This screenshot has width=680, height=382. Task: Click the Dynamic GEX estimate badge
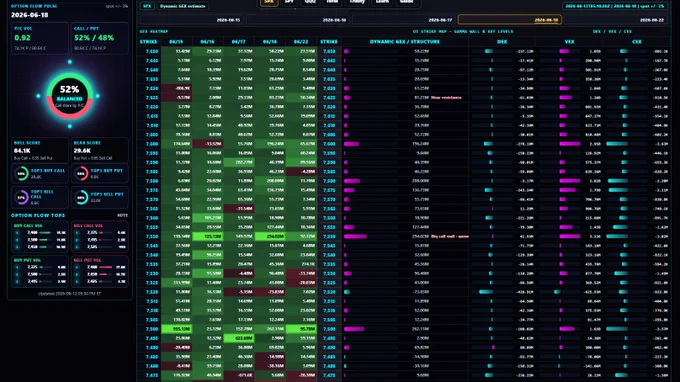[x=183, y=6]
